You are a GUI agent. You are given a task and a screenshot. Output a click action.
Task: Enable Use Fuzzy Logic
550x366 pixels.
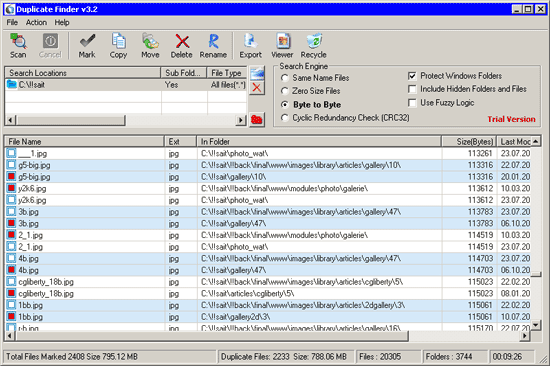[x=412, y=102]
